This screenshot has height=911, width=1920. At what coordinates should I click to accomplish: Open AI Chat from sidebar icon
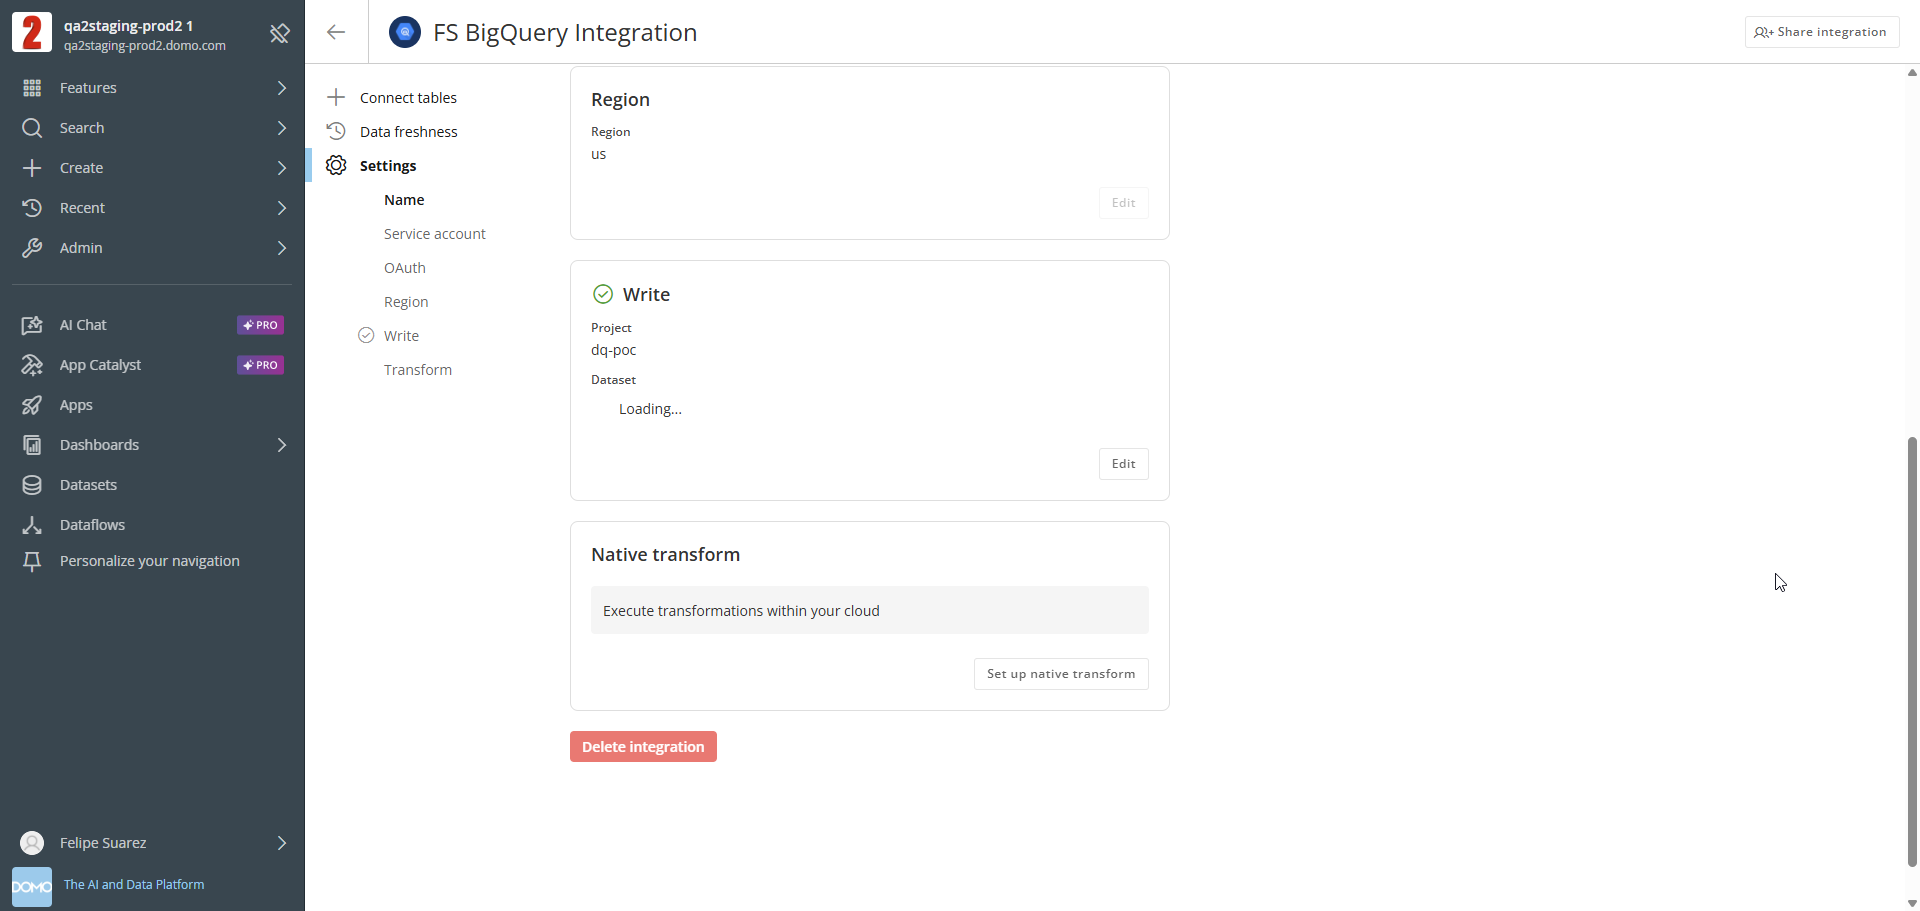tap(32, 325)
